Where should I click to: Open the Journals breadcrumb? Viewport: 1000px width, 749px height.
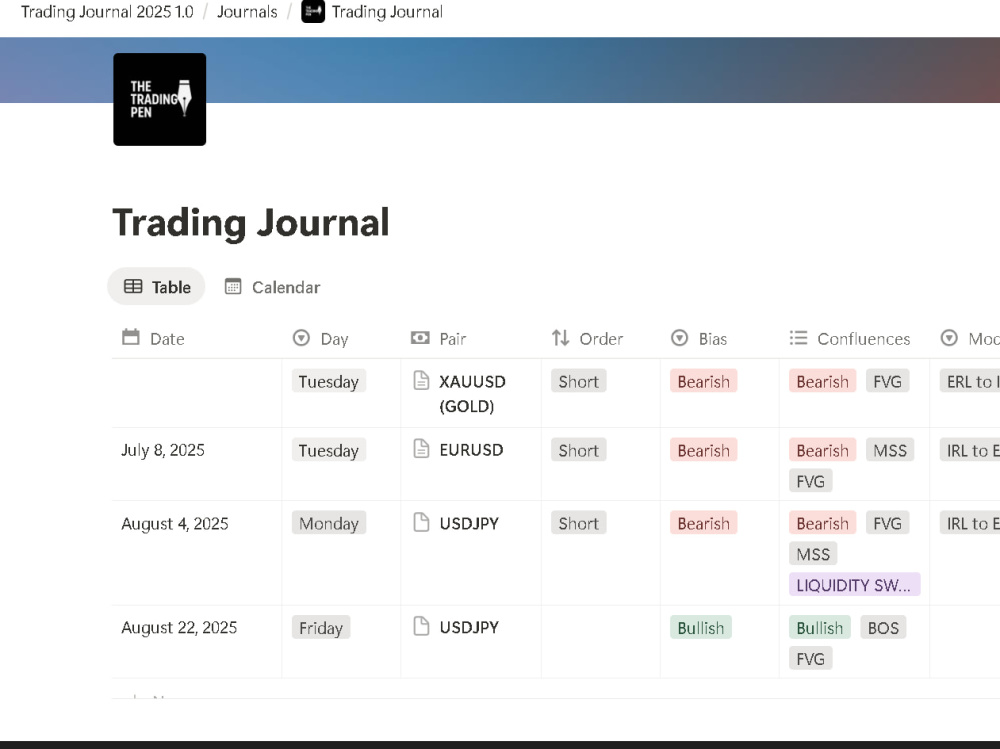[x=247, y=12]
